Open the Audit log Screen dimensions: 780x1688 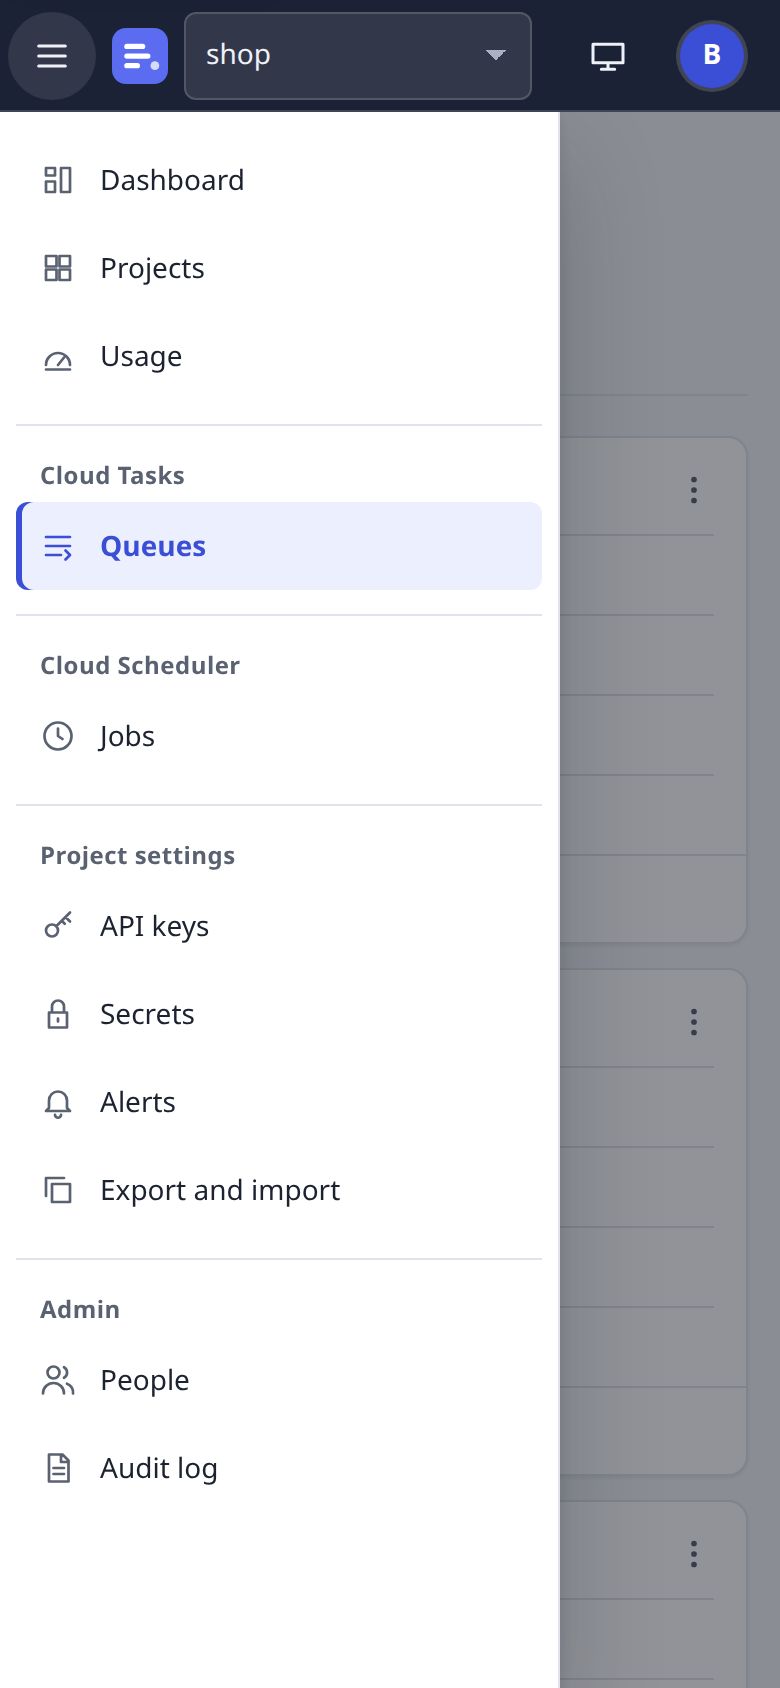(279, 1468)
